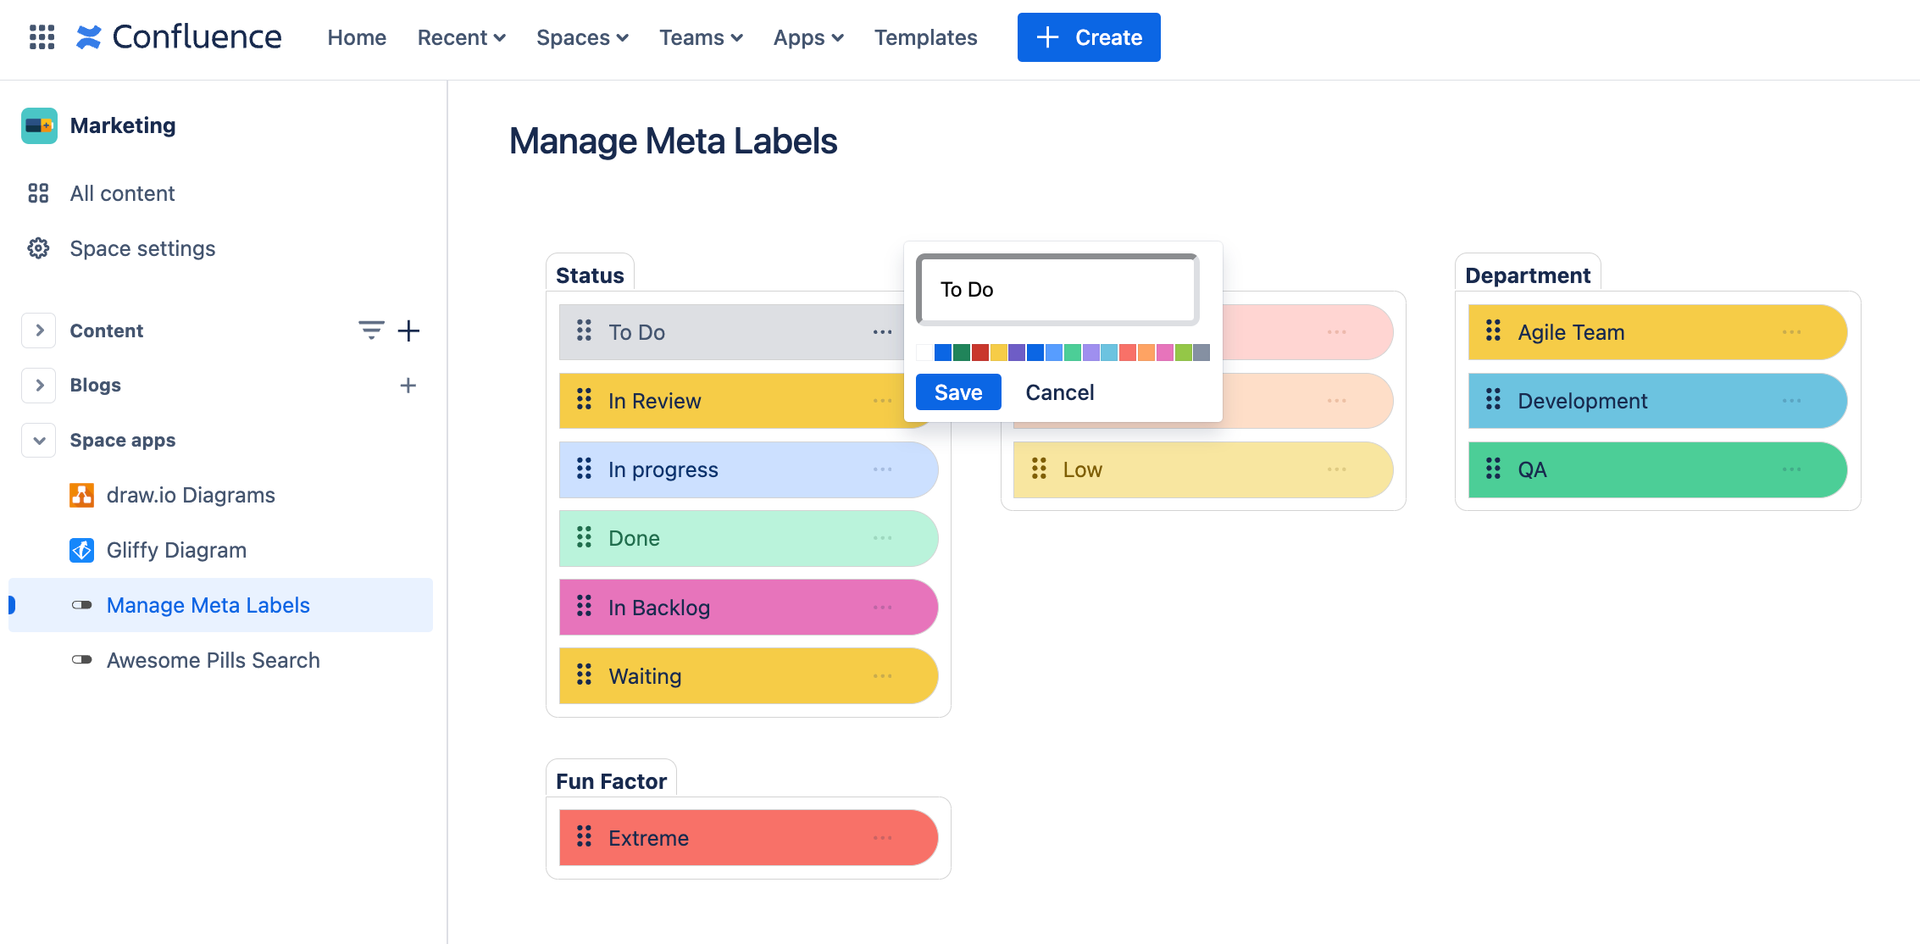Open the options menu on the QA label
This screenshot has height=944, width=1920.
(1790, 469)
